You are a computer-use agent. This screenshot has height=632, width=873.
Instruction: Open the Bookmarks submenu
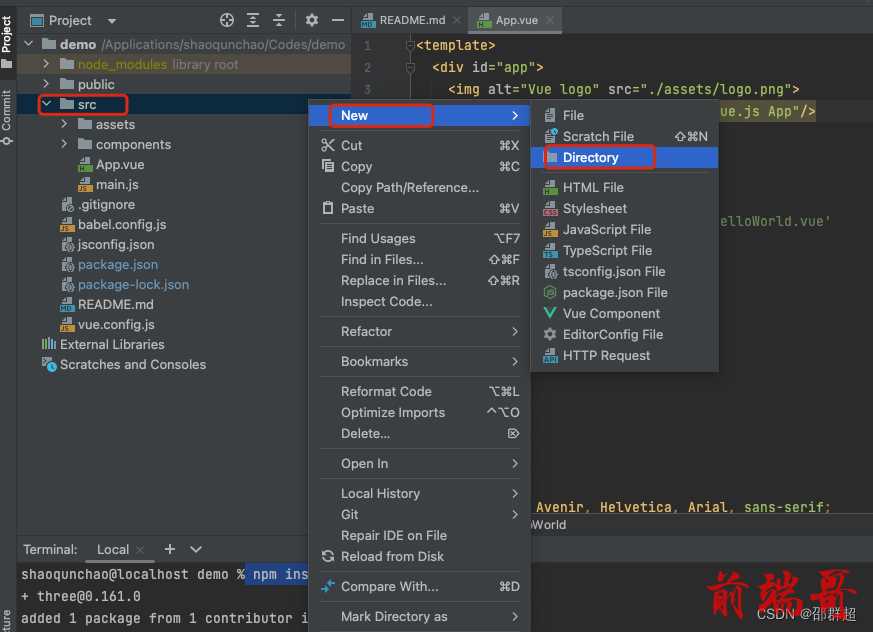point(419,362)
